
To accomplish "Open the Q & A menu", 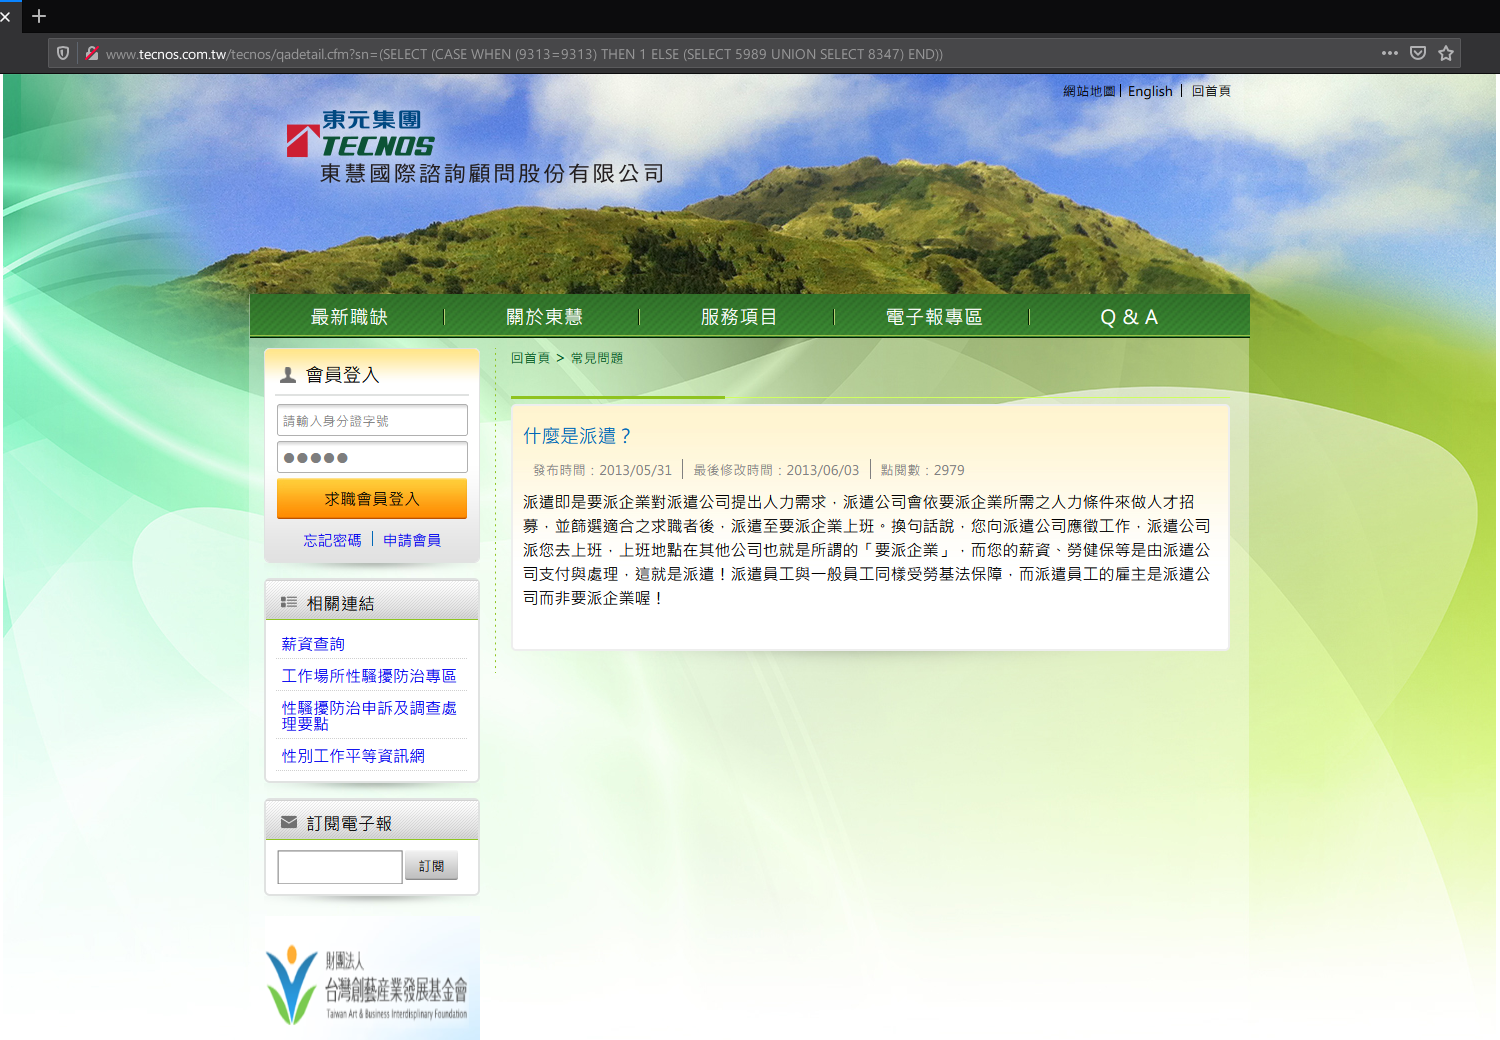I will (x=1129, y=317).
